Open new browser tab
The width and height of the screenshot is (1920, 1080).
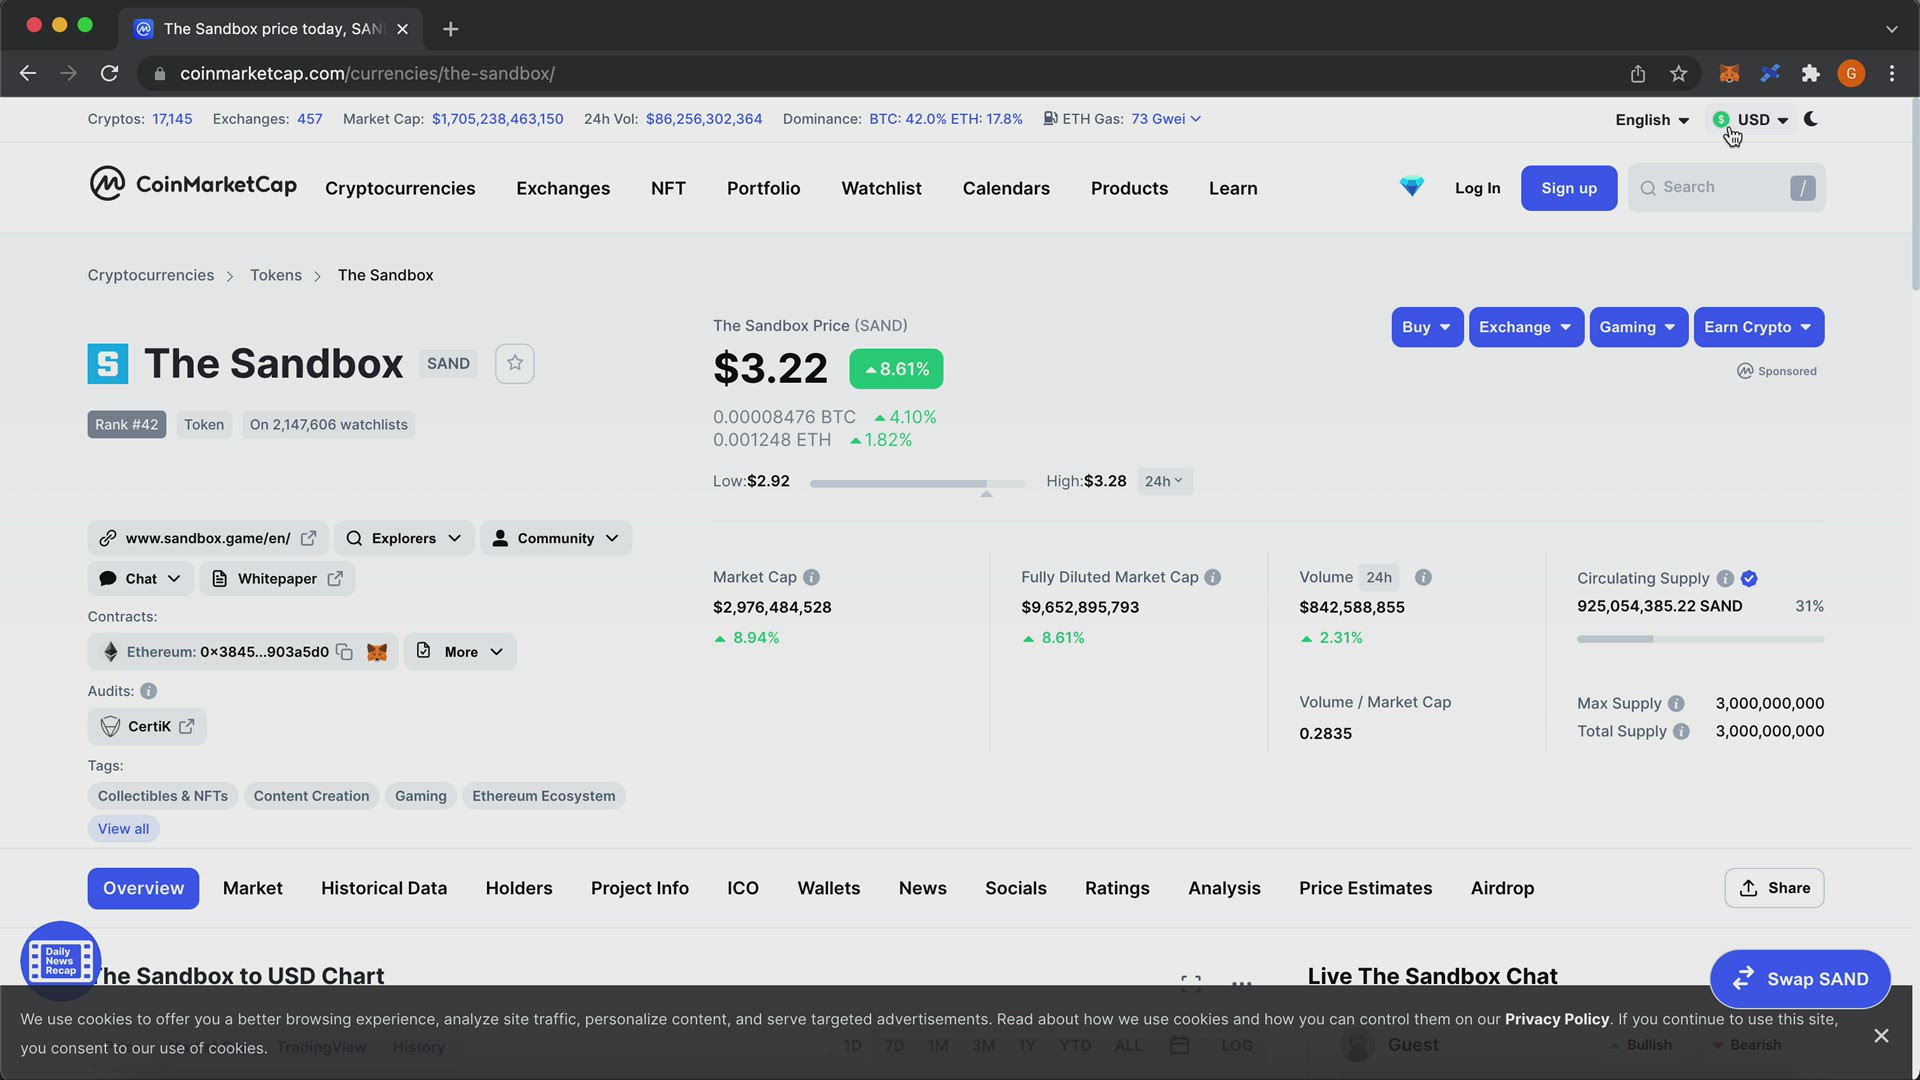click(x=450, y=29)
